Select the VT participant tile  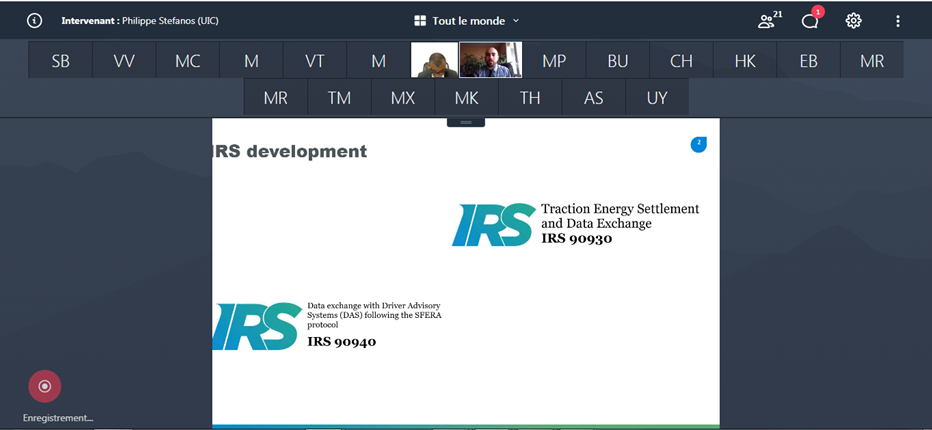pyautogui.click(x=314, y=60)
